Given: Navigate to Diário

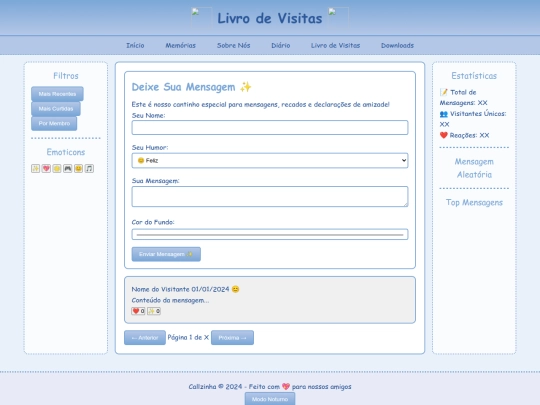Looking at the screenshot, I should click(280, 45).
